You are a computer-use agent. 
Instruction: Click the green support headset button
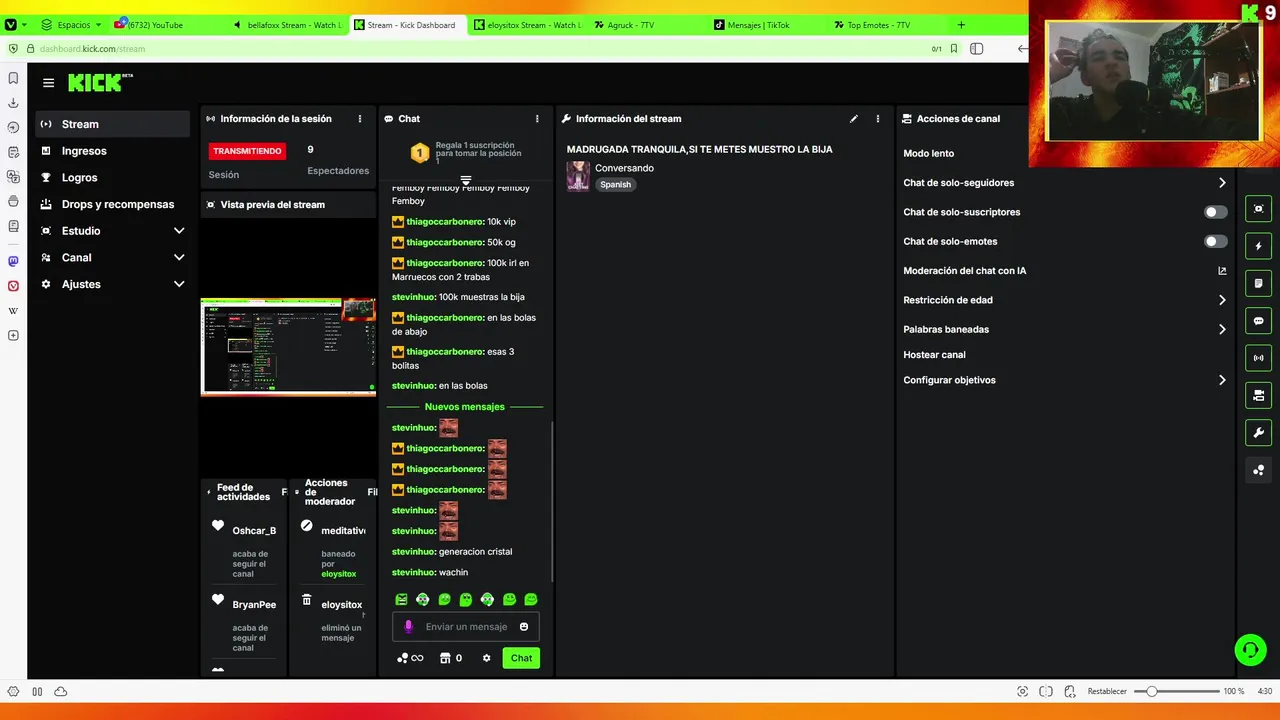tap(1250, 650)
